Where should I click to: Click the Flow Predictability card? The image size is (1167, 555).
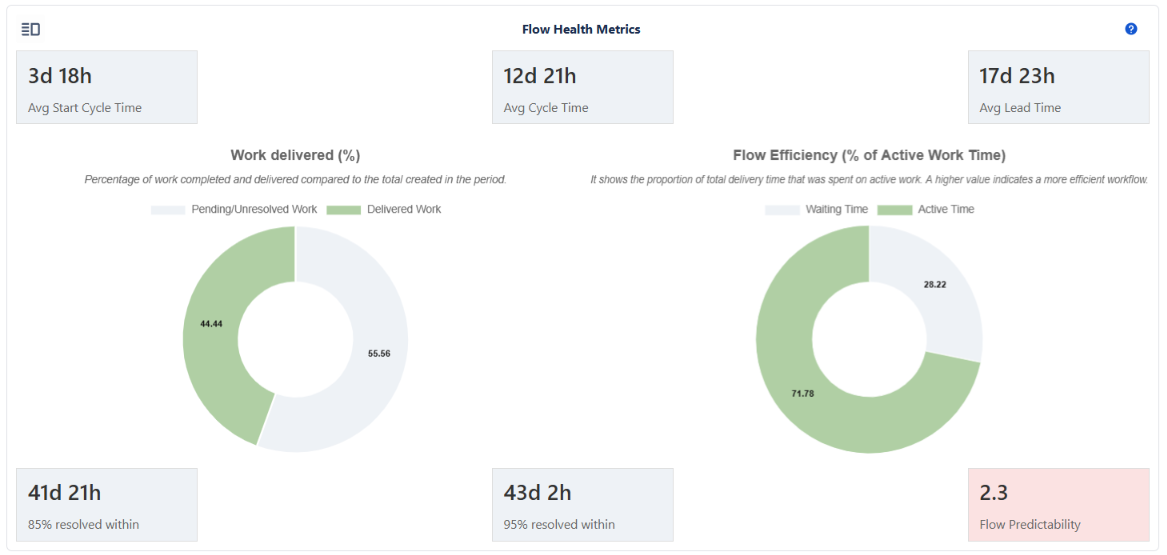(1058, 505)
